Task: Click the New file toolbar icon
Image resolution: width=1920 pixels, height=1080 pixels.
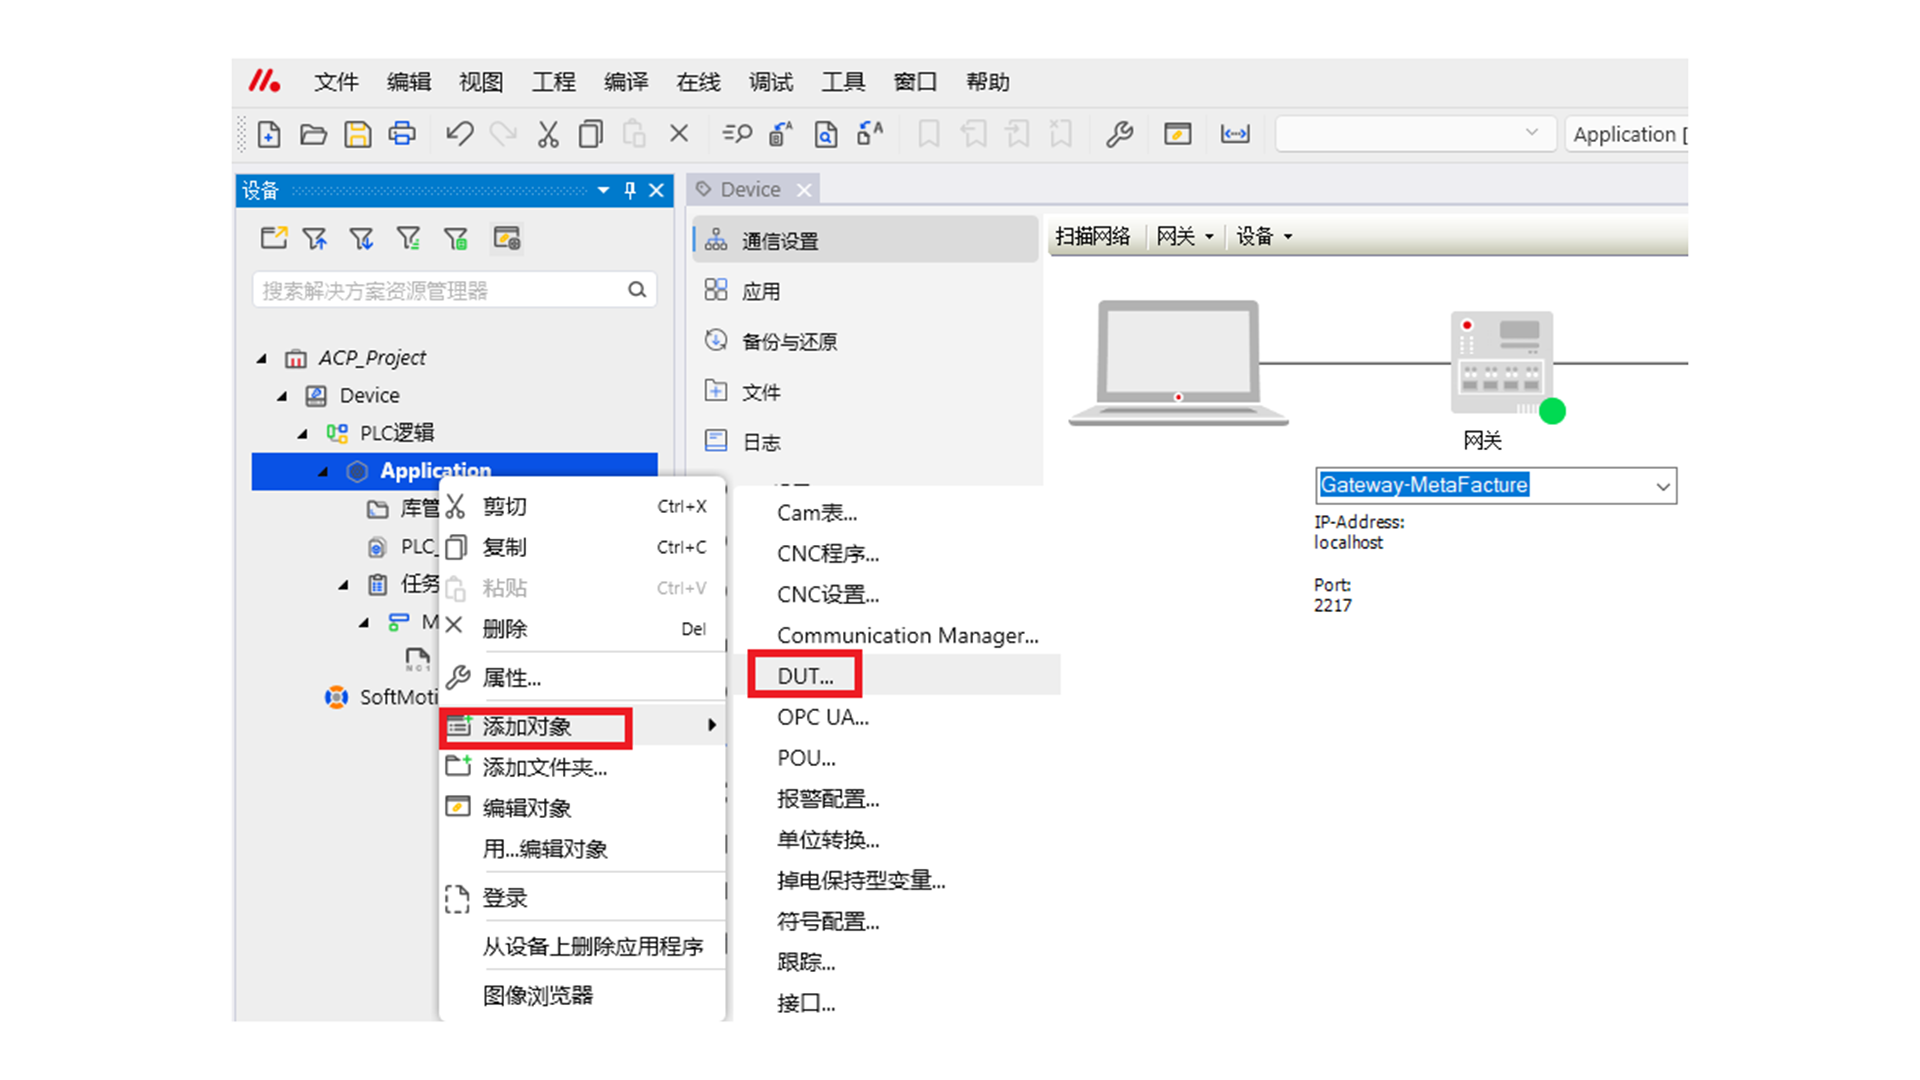Action: click(x=269, y=134)
